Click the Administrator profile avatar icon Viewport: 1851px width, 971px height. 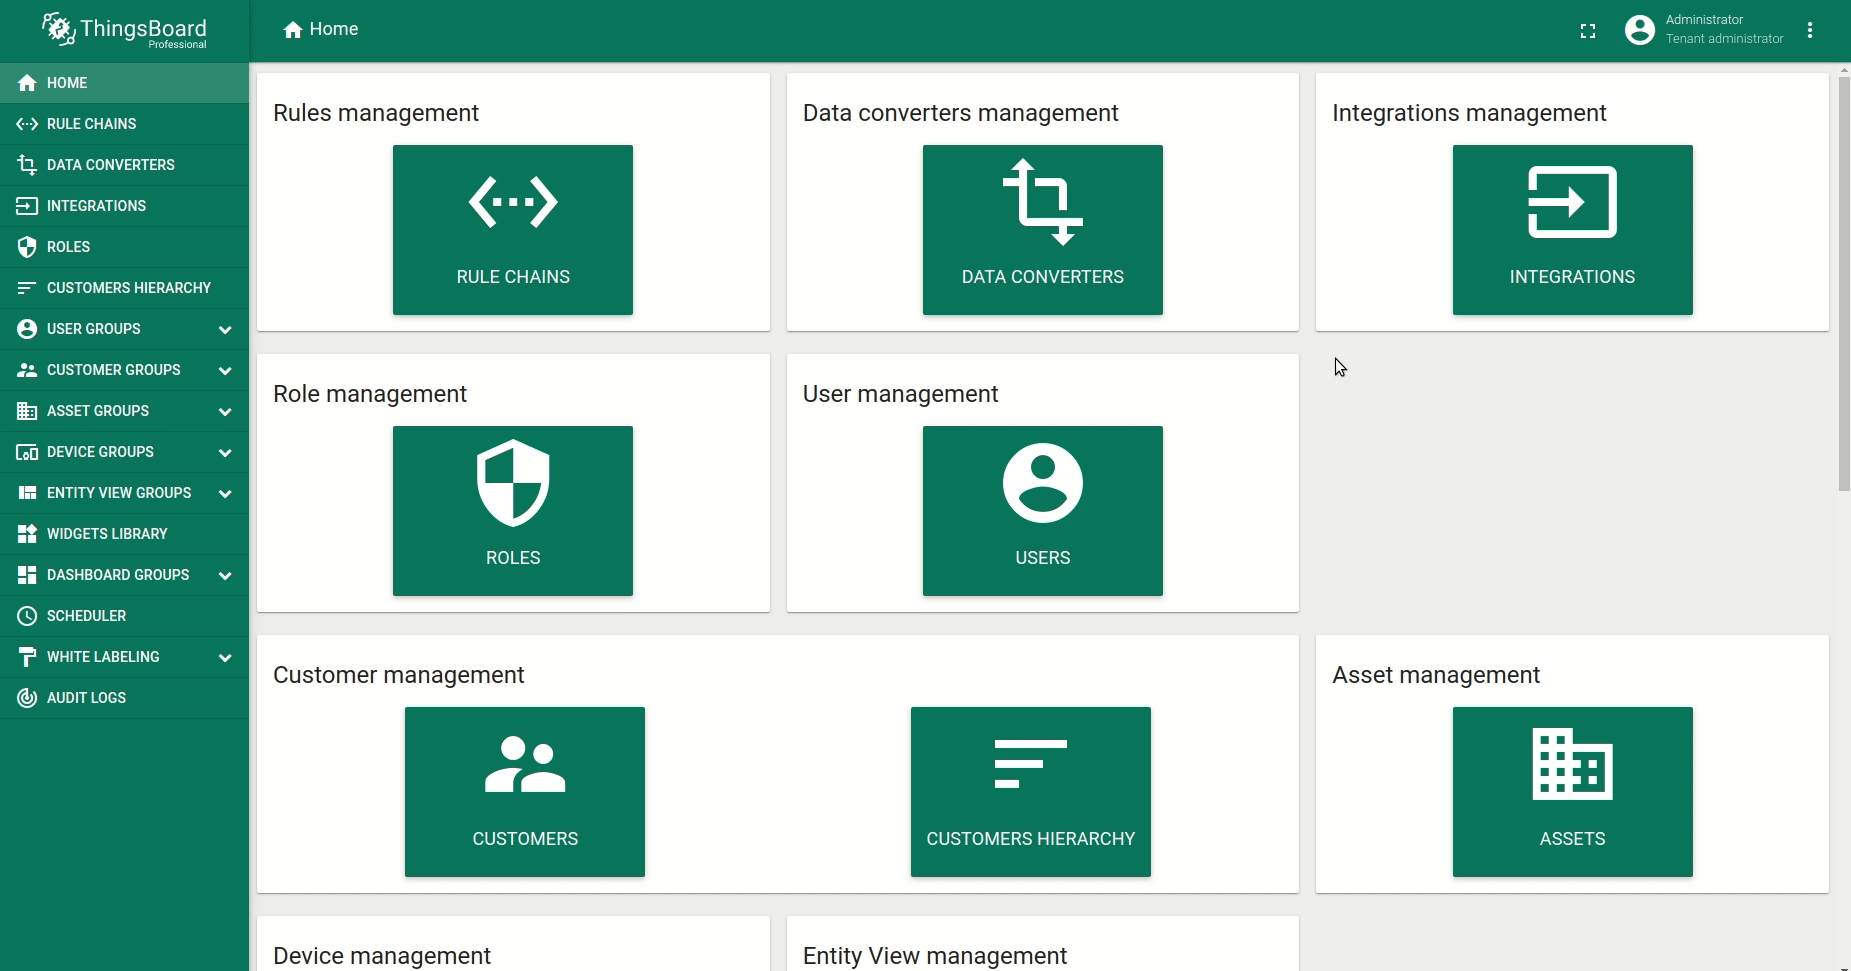(1640, 30)
